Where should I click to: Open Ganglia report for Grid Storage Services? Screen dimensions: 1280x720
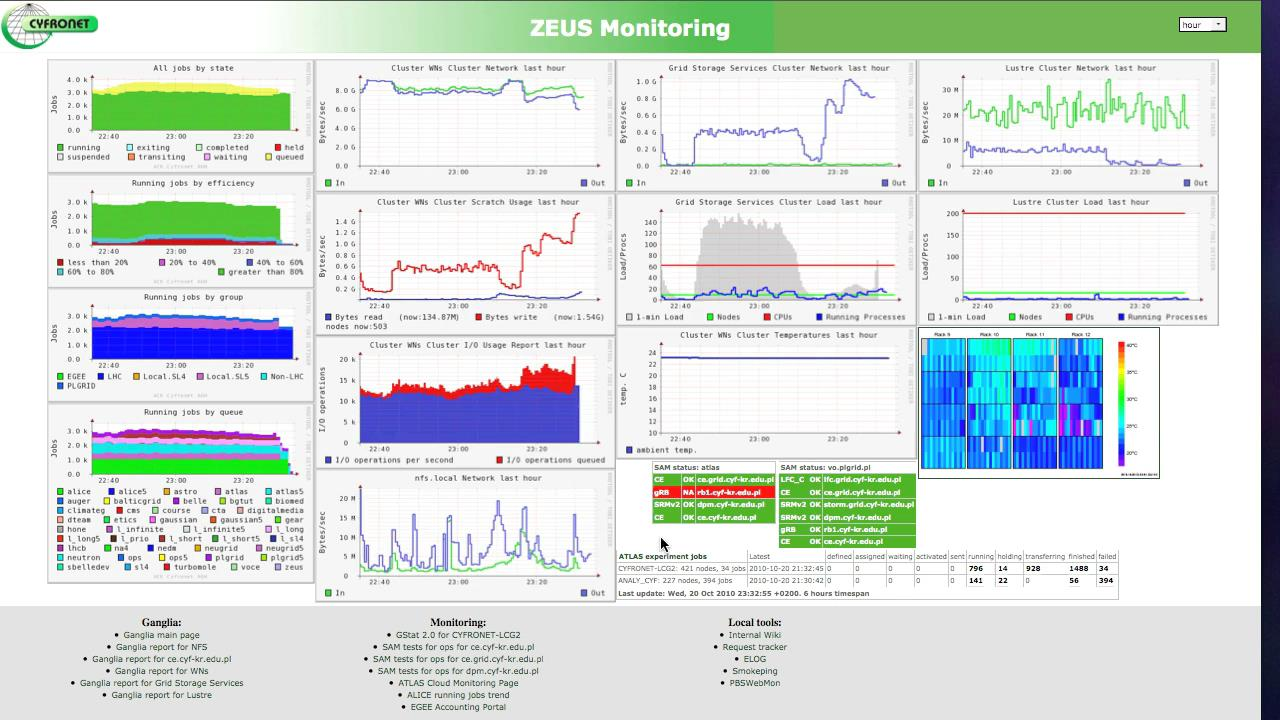[x=161, y=683]
